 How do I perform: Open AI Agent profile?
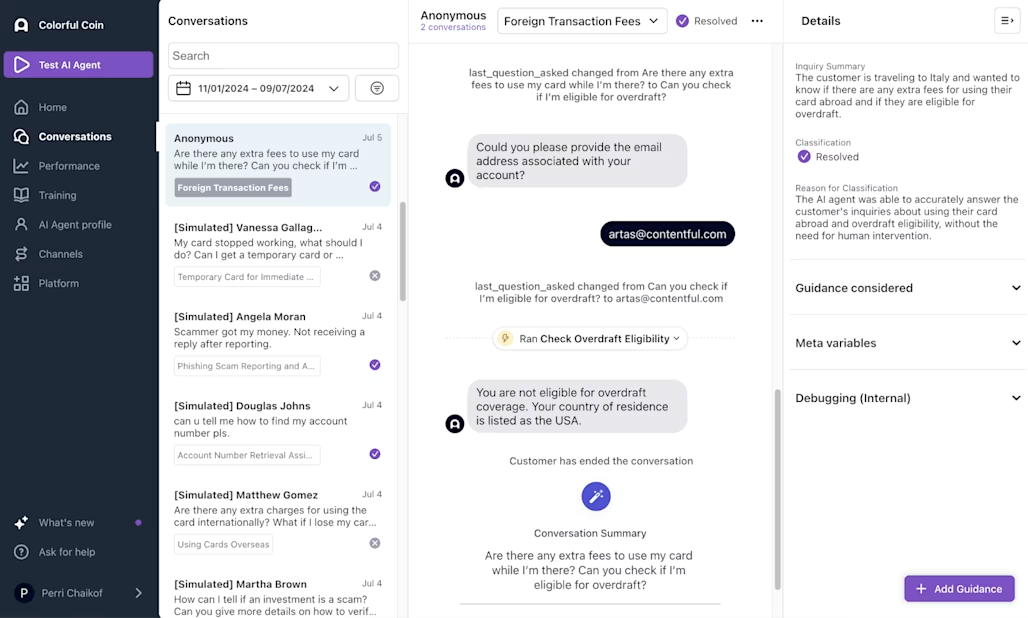point(75,225)
